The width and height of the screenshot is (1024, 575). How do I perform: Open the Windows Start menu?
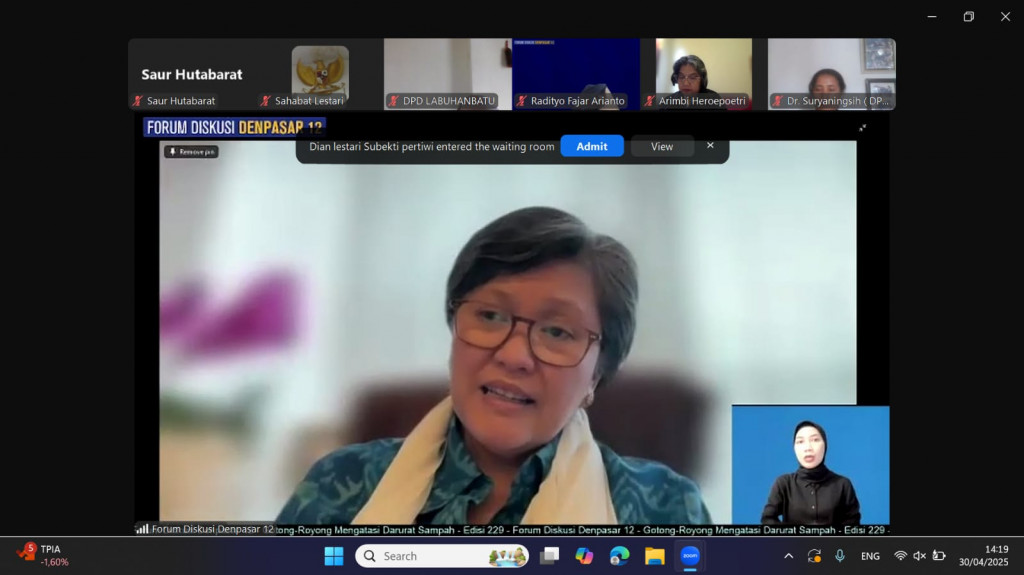click(x=334, y=556)
